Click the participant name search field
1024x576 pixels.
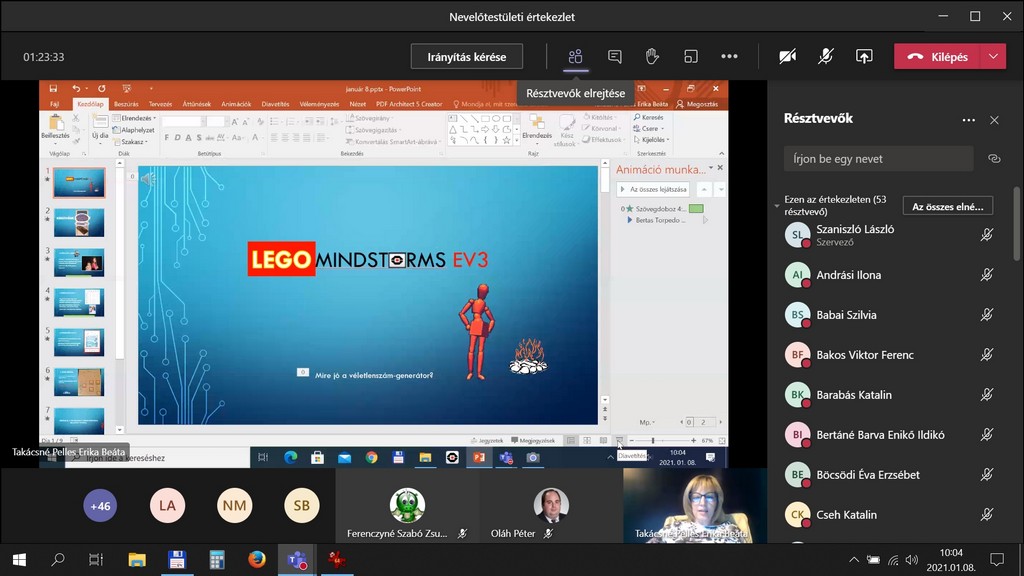tap(878, 159)
